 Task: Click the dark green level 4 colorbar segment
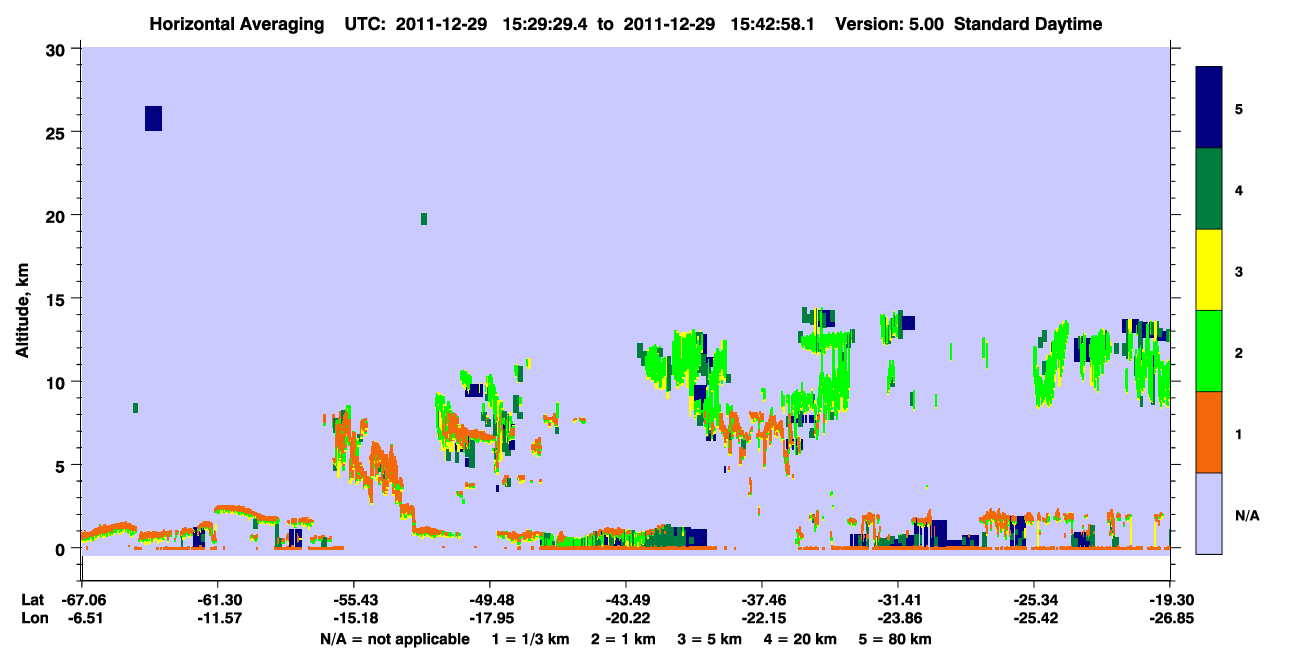(1209, 189)
